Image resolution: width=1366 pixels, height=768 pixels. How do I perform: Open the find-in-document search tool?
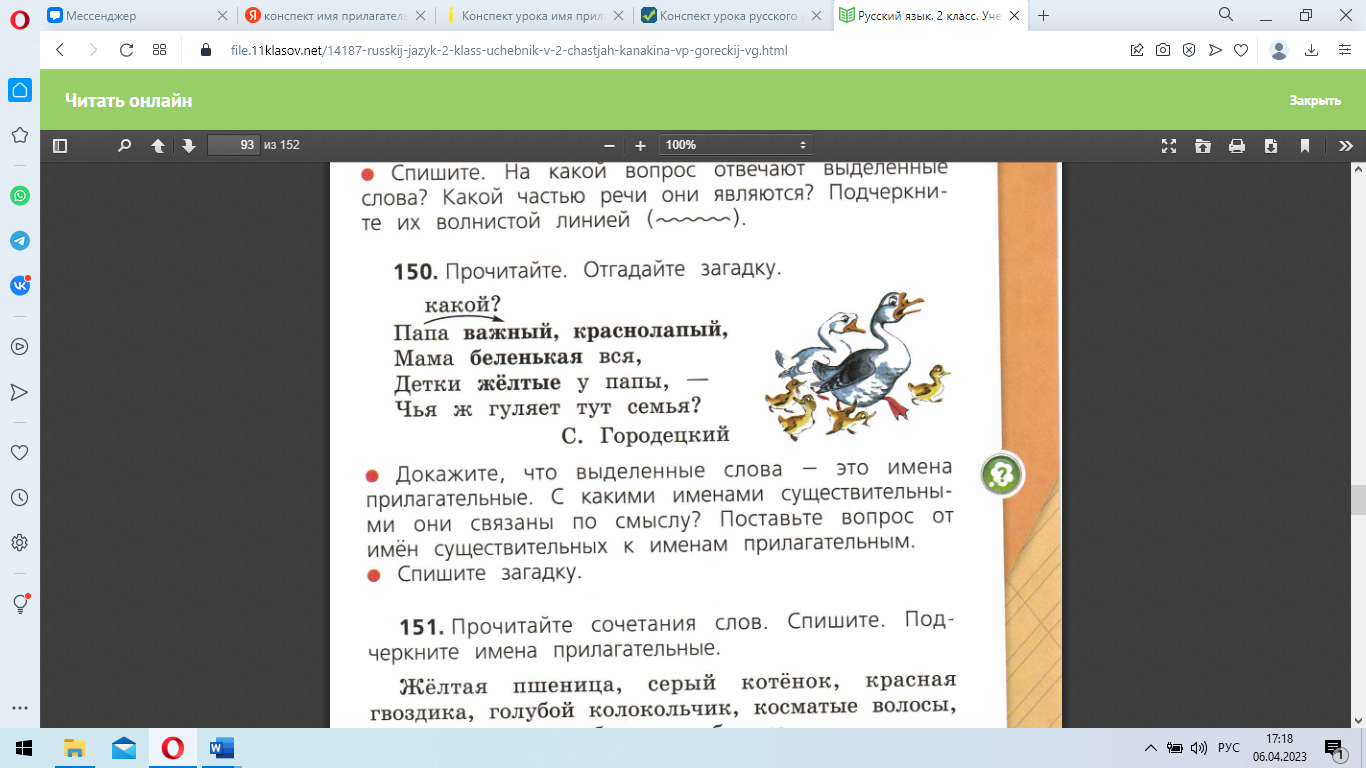124,146
